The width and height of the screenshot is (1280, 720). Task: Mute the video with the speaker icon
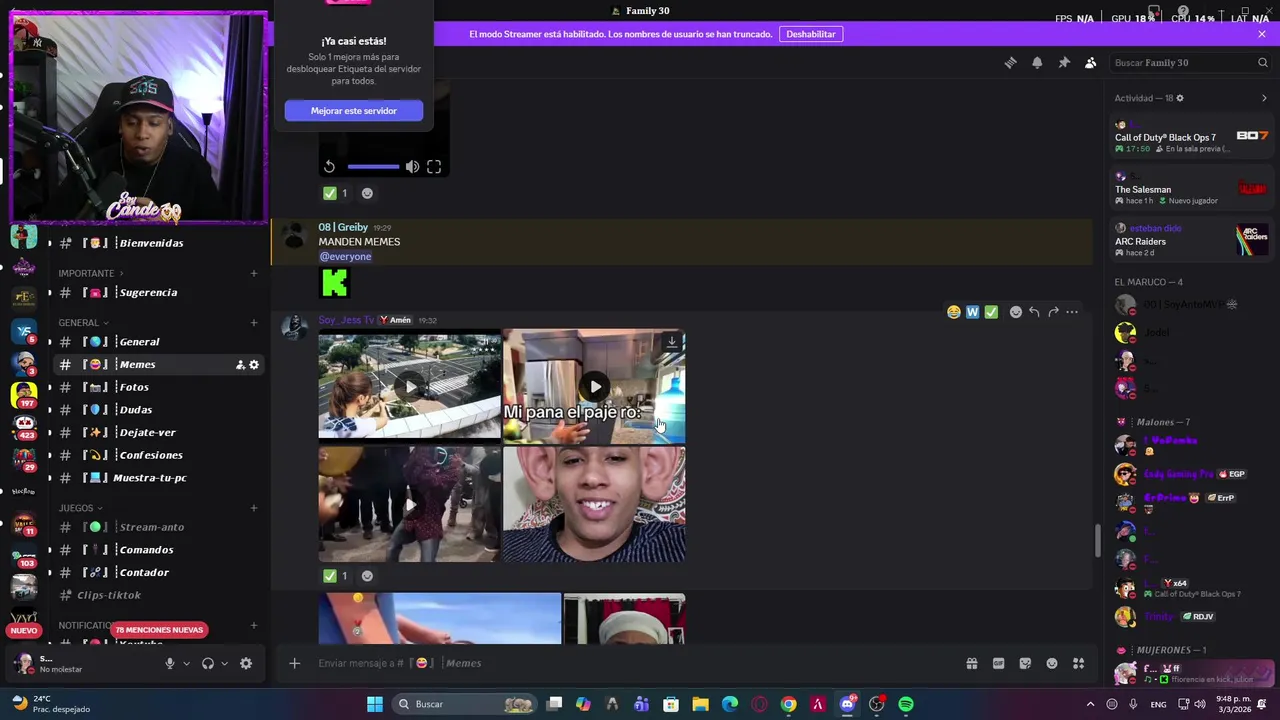(x=412, y=167)
